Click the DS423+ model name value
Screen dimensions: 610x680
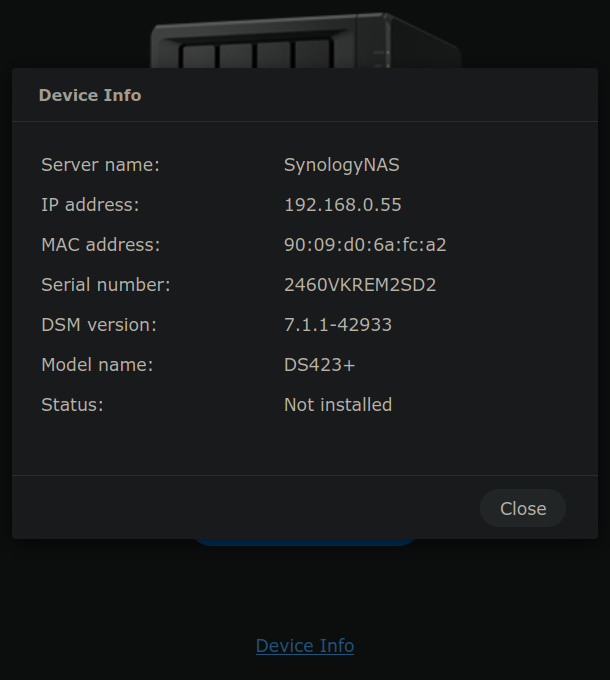319,365
